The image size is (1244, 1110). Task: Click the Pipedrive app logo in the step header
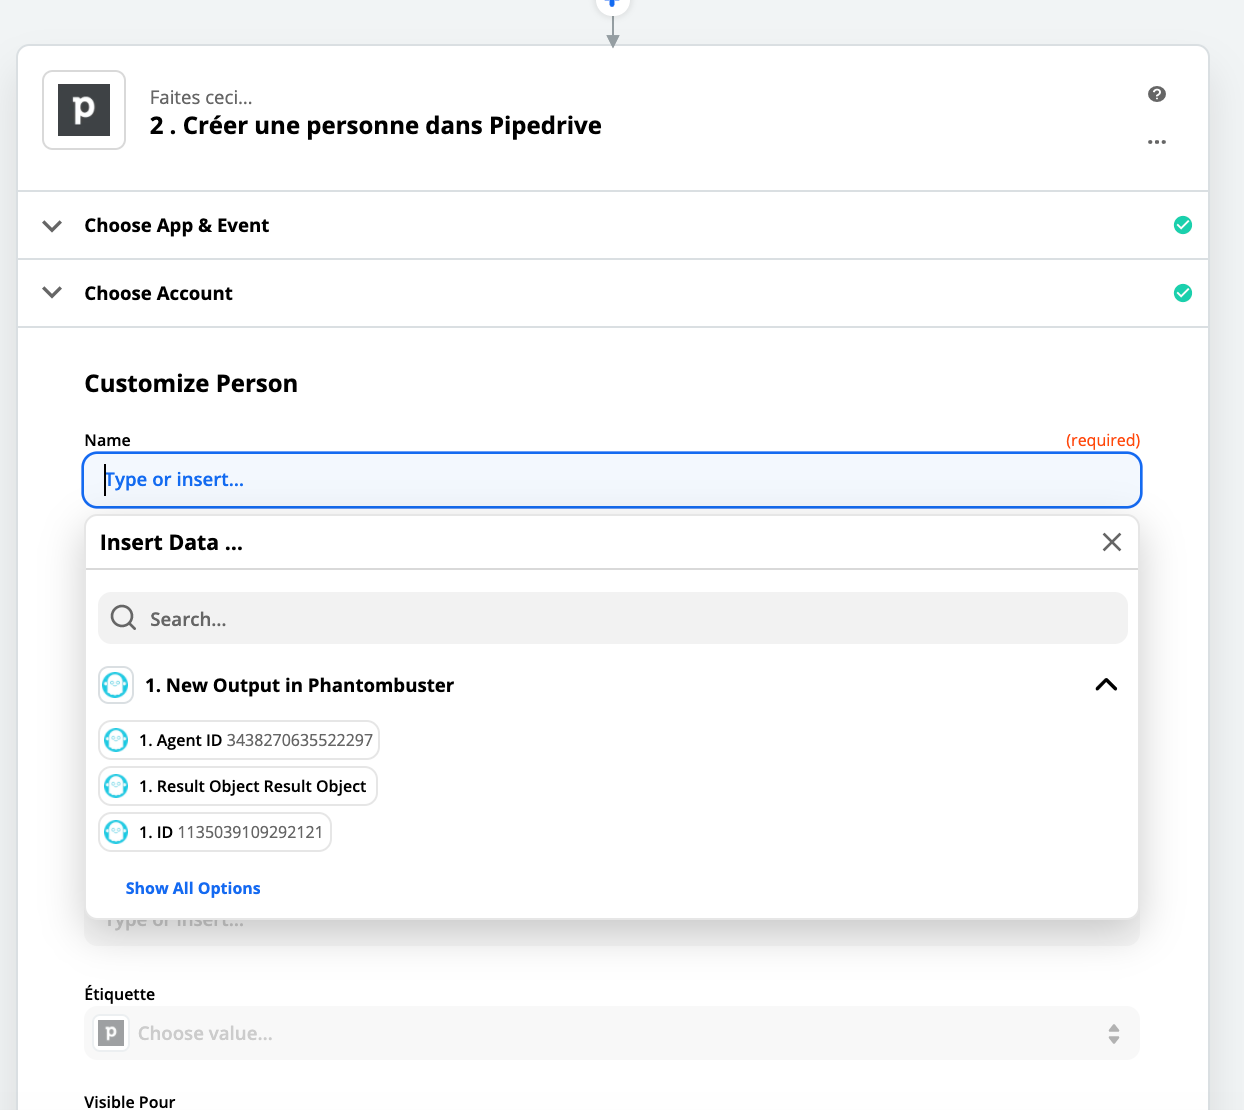84,110
